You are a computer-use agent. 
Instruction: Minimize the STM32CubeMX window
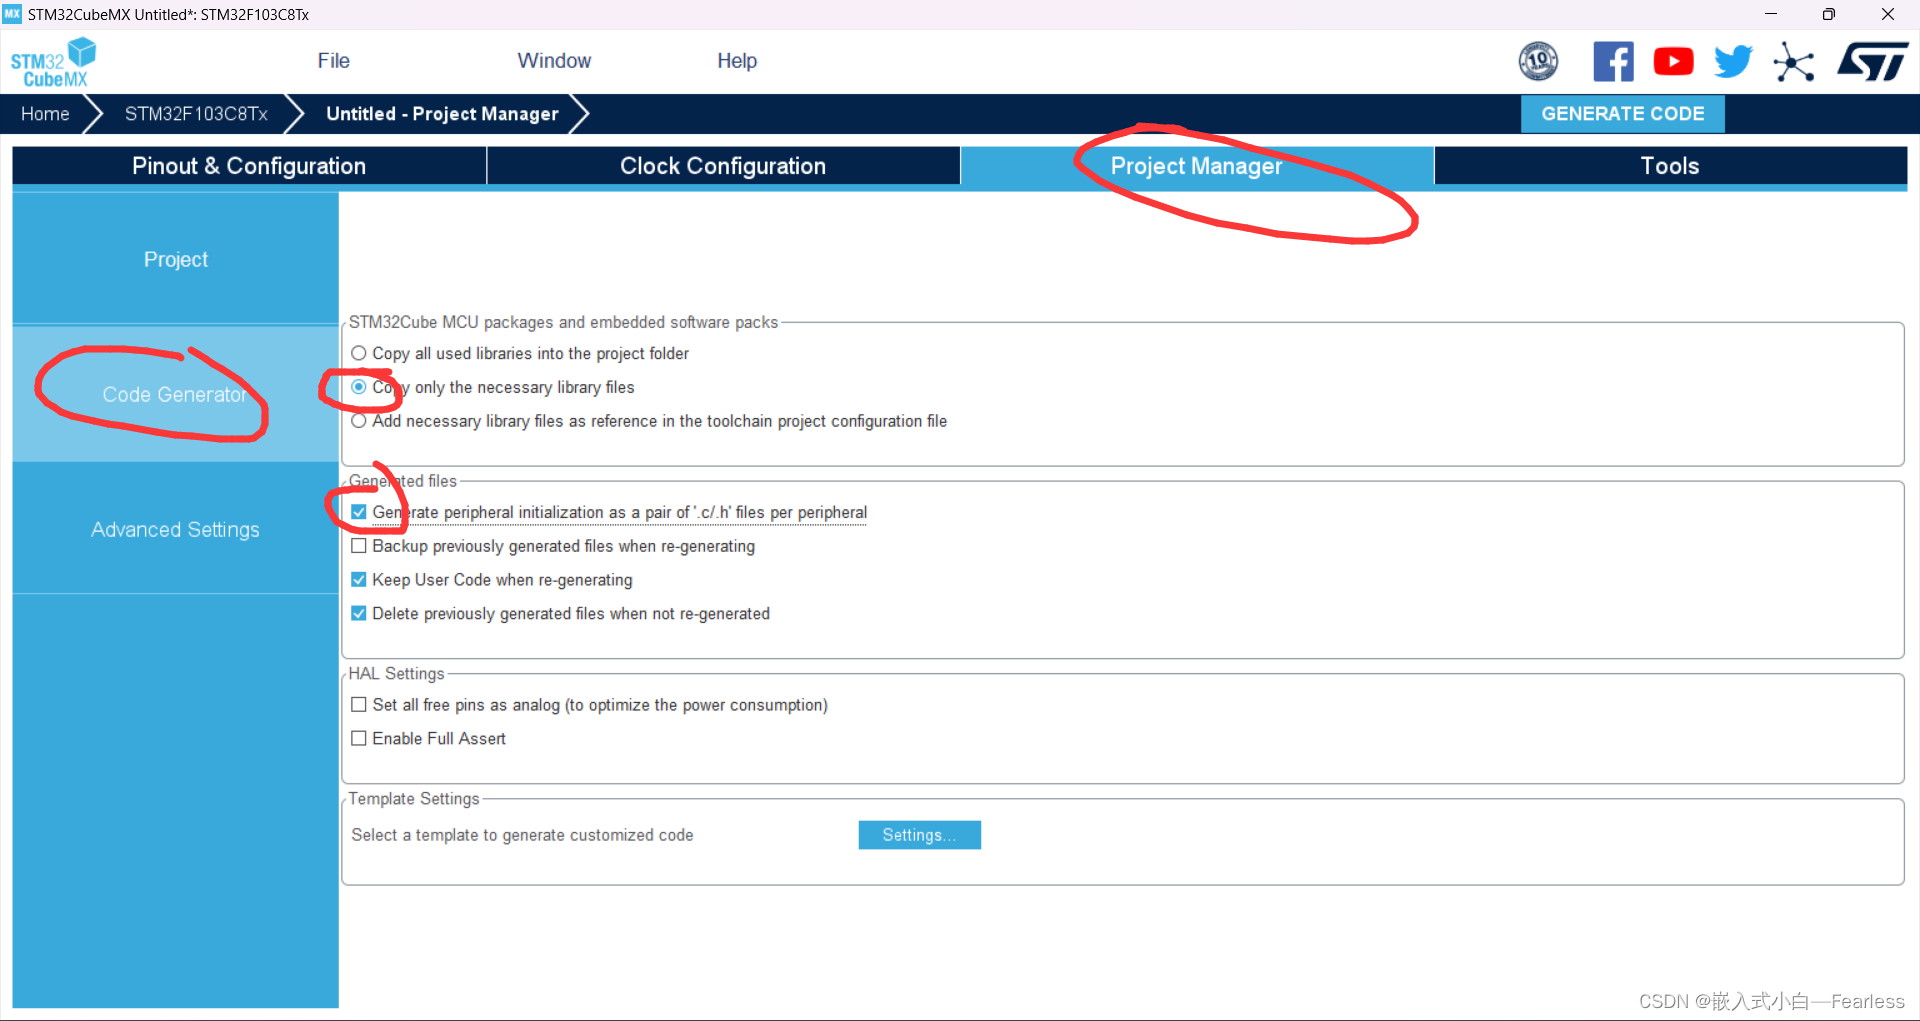click(1771, 14)
